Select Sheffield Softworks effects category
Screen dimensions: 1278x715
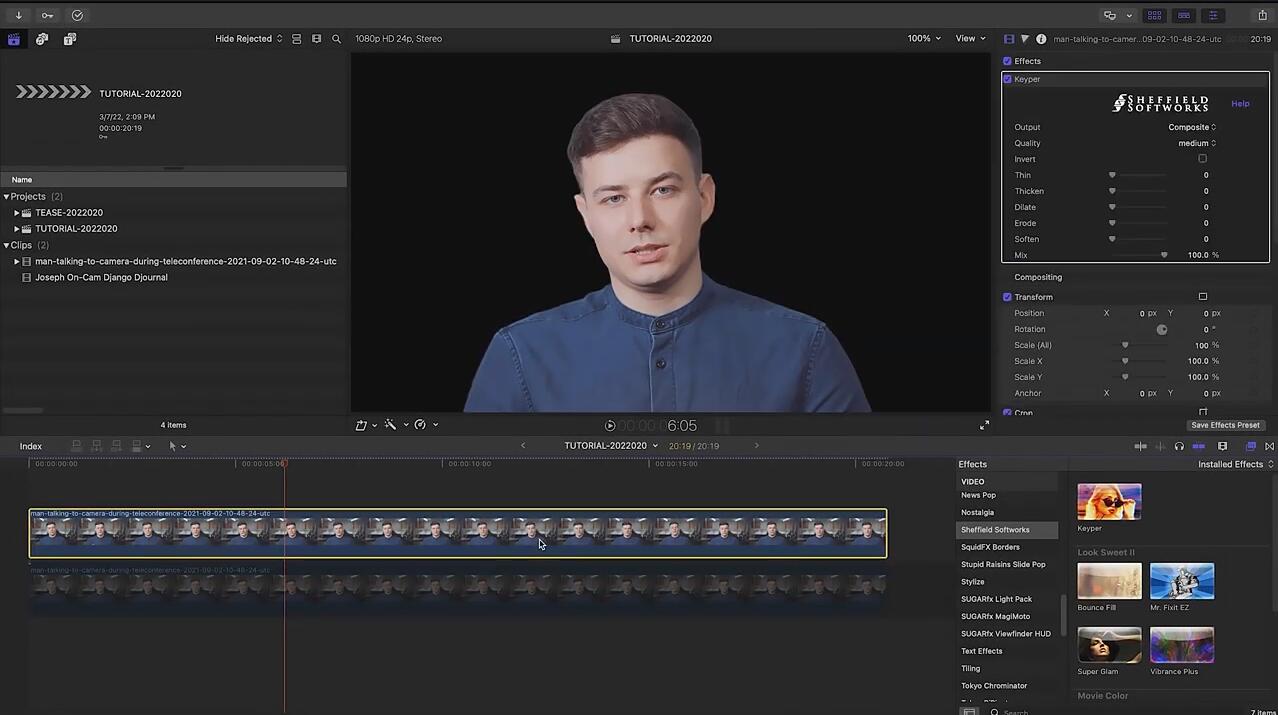click(1007, 530)
